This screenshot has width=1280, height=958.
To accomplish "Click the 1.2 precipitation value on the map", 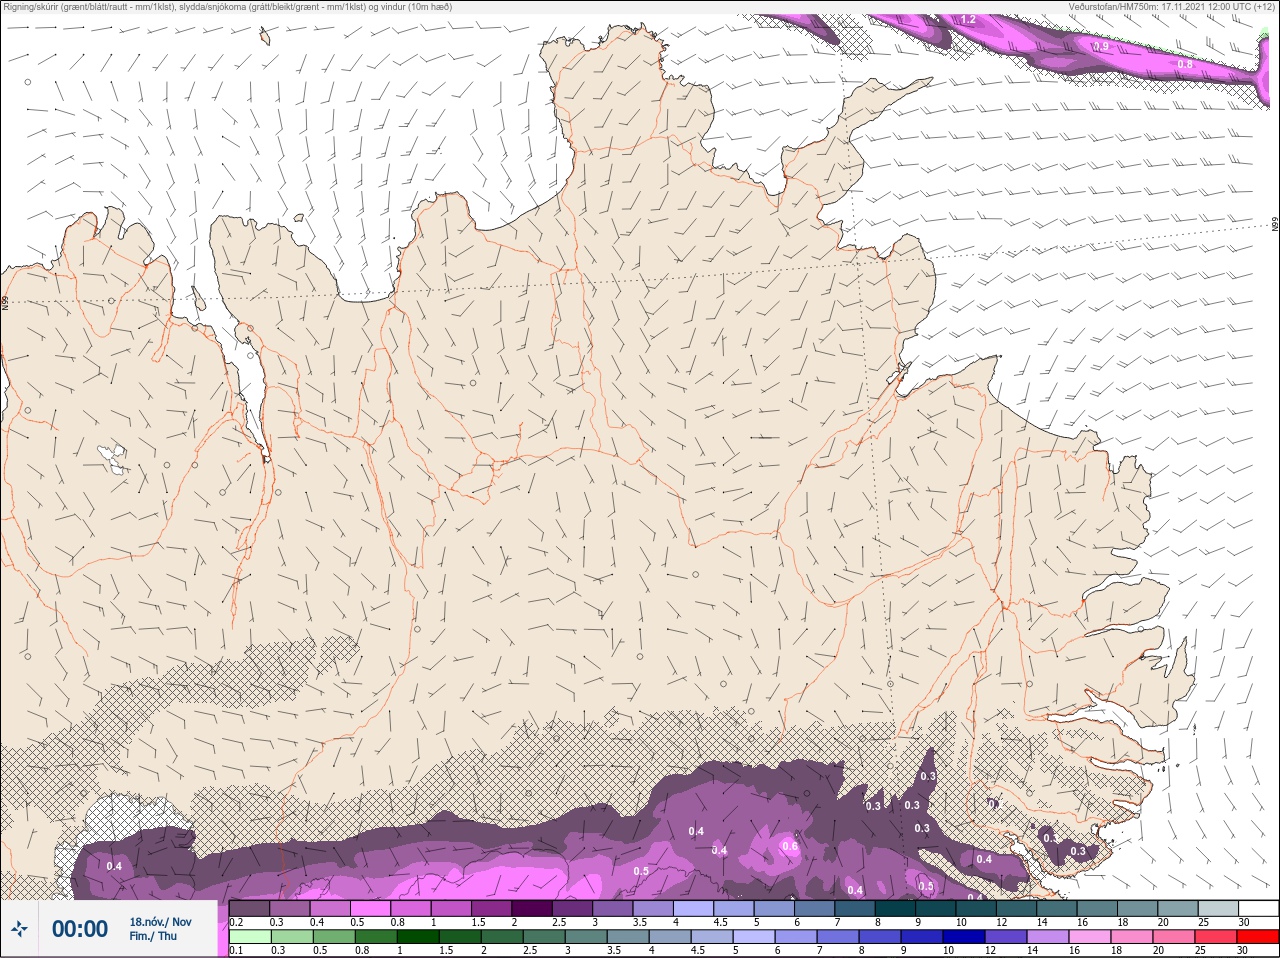I will coord(968,20).
